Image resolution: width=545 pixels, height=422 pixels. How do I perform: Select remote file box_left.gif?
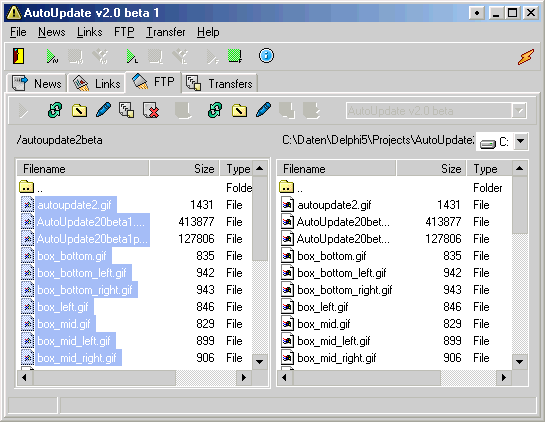[x=63, y=307]
